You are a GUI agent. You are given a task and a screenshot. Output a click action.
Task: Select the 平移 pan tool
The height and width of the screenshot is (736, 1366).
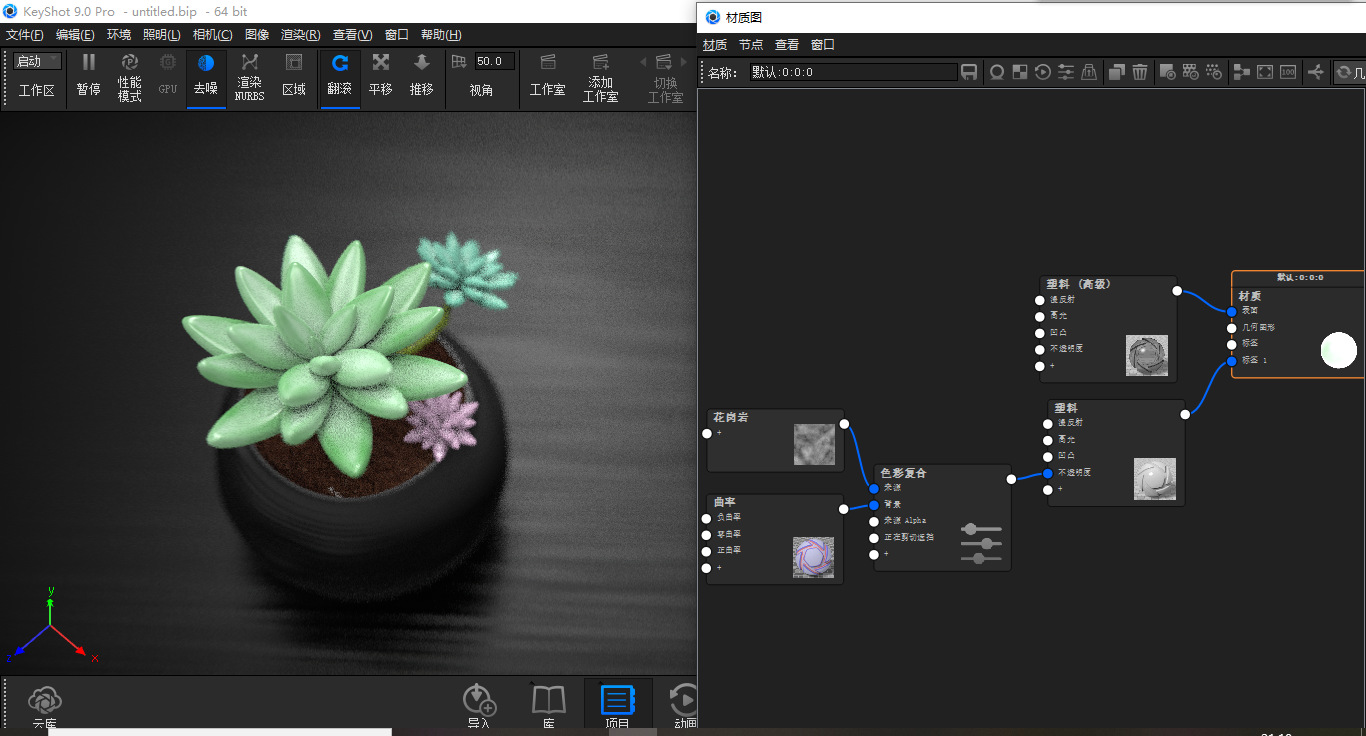pos(380,75)
